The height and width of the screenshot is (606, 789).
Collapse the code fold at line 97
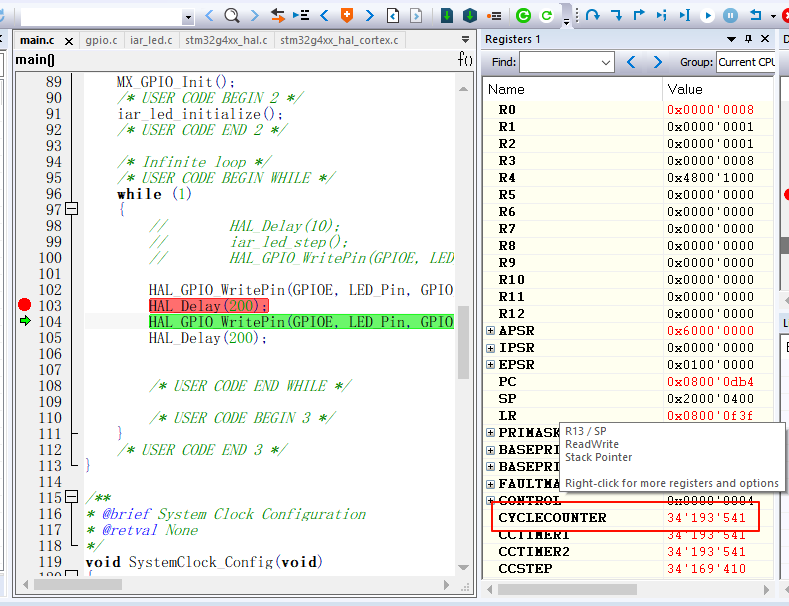(72, 208)
